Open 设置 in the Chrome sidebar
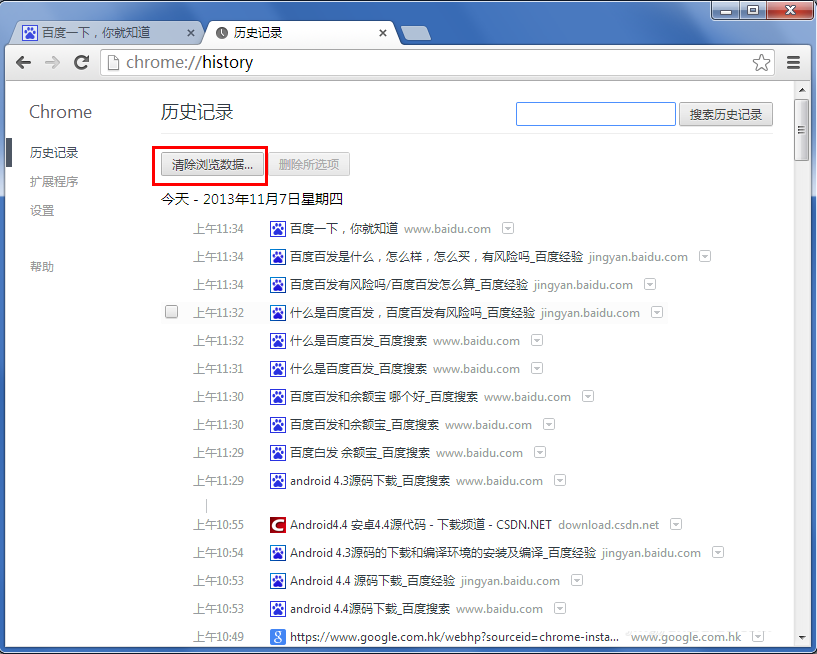 pos(42,211)
